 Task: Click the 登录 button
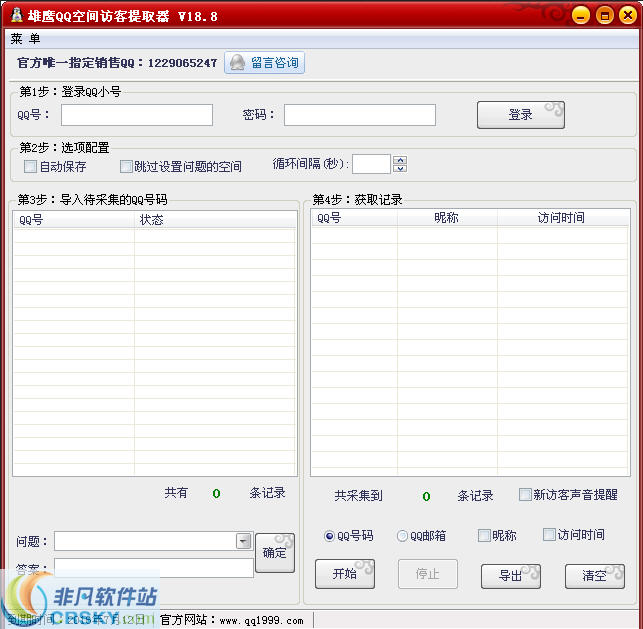click(x=520, y=115)
